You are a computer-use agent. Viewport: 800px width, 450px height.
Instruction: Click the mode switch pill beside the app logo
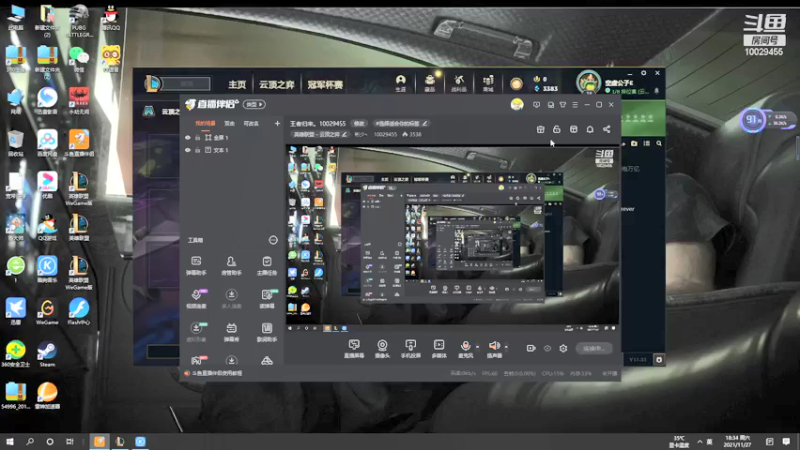coord(254,104)
